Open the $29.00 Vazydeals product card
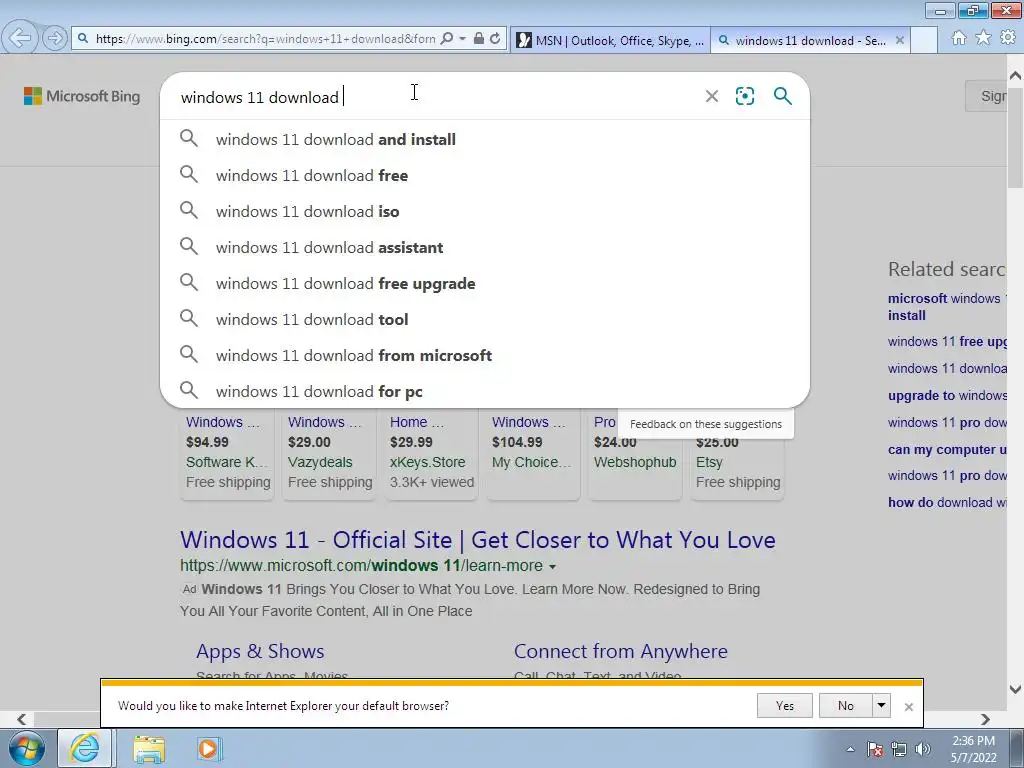The height and width of the screenshot is (768, 1024). [x=329, y=453]
